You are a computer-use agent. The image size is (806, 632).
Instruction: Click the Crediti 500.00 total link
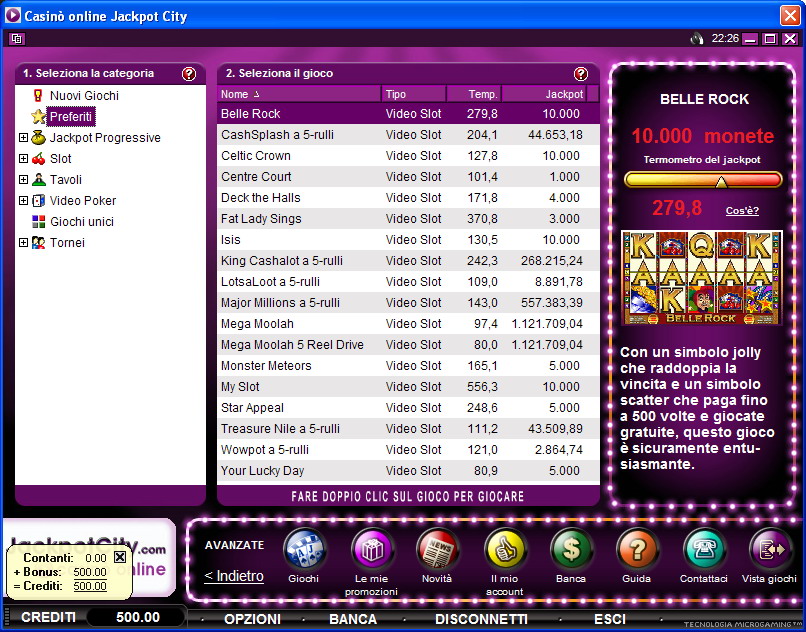[x=90, y=586]
